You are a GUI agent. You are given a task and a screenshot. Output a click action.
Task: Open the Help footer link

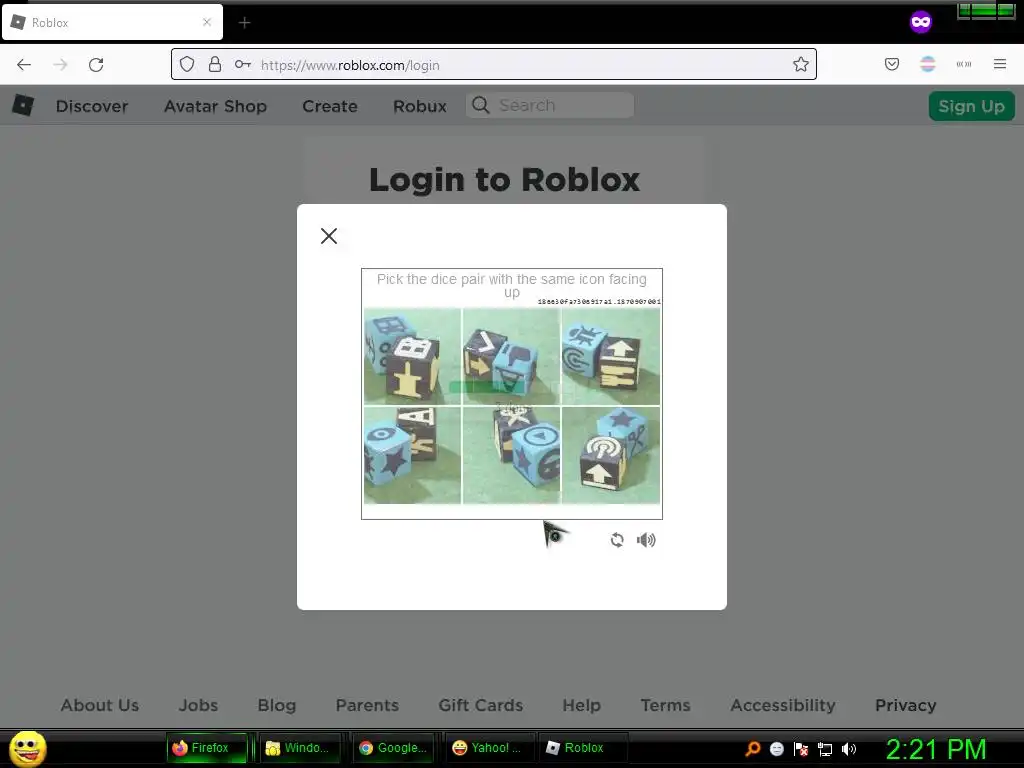point(582,705)
